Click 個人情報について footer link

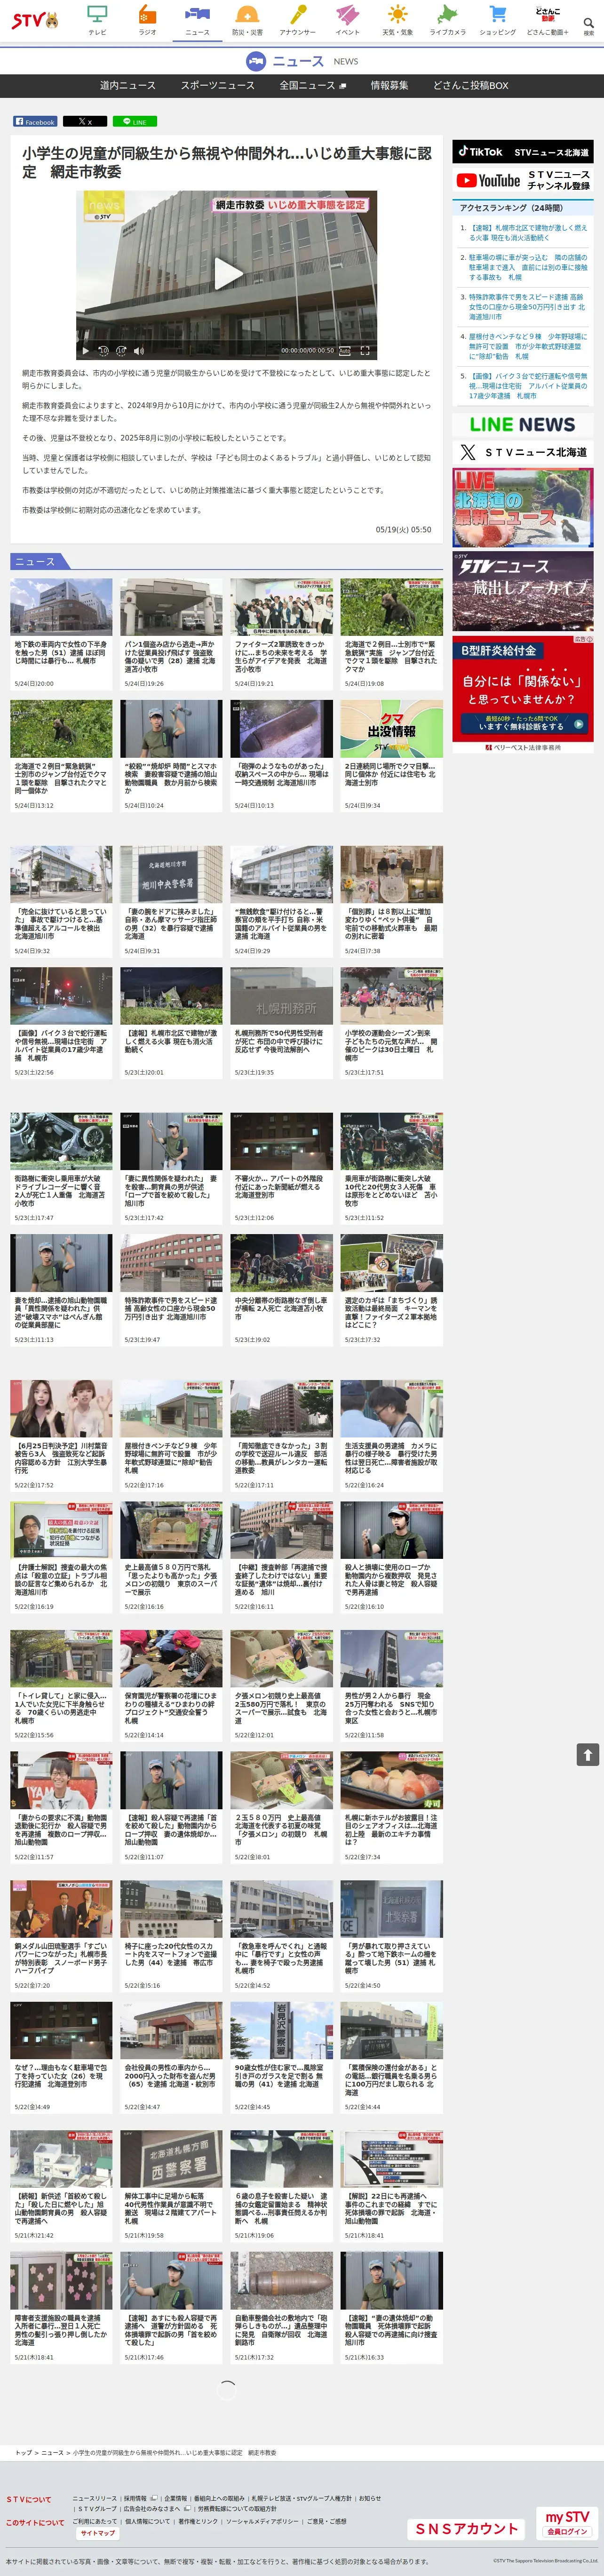148,2521
